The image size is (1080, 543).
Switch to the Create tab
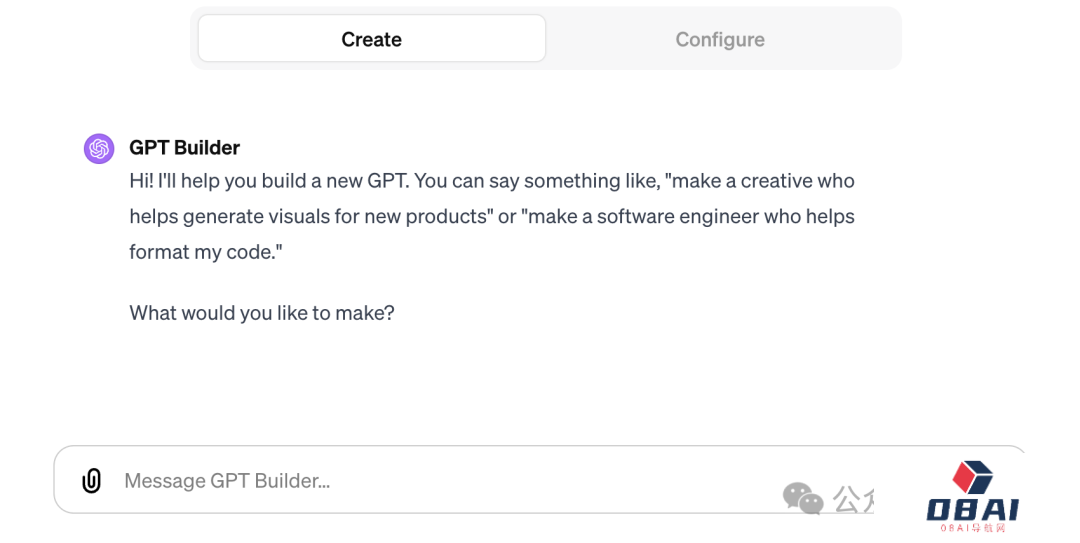pyautogui.click(x=371, y=39)
